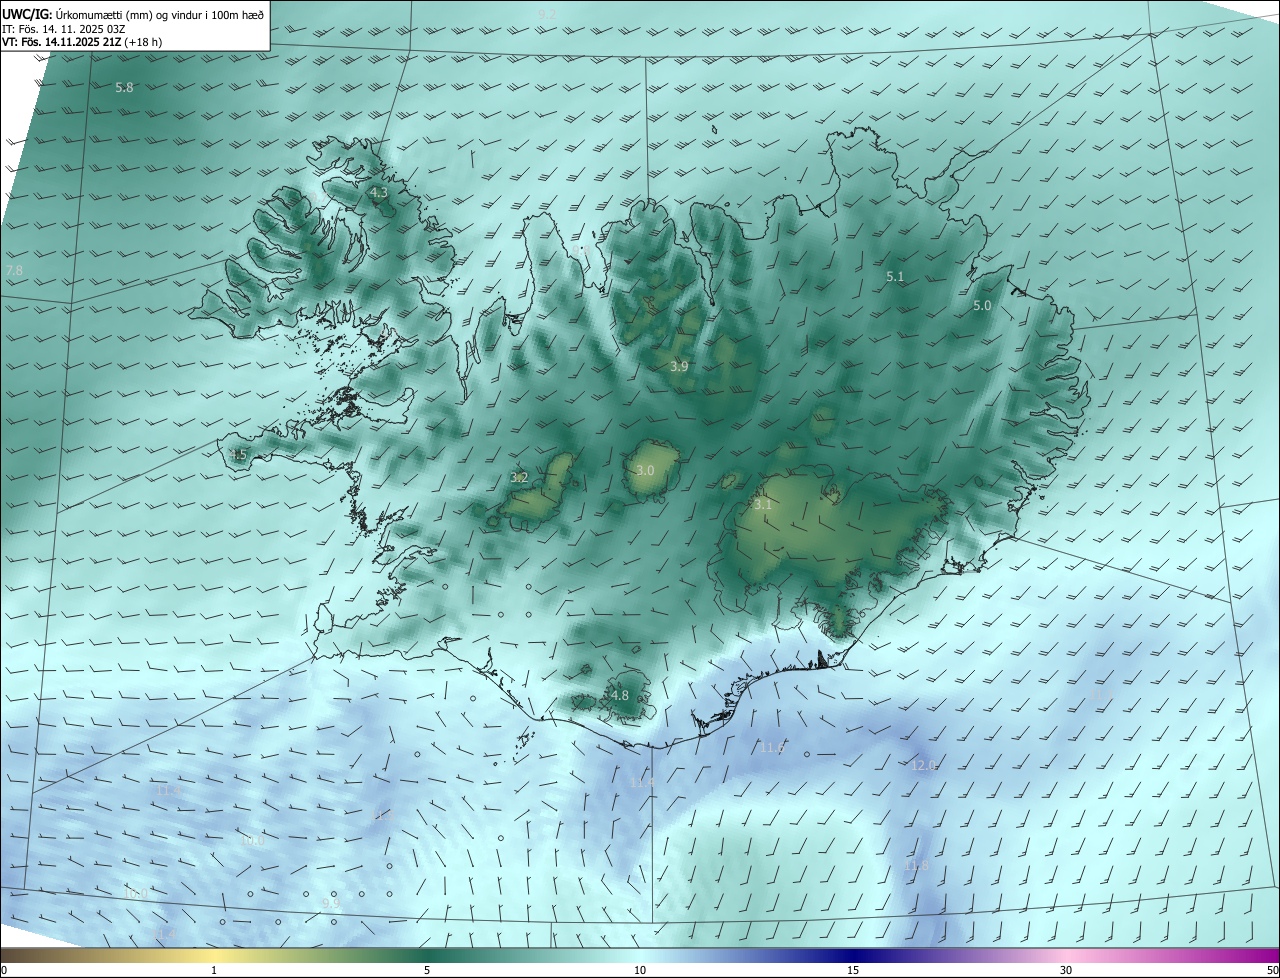The image size is (1280, 978).
Task: Click the 9.2 value at the top edge
Action: pos(546,14)
